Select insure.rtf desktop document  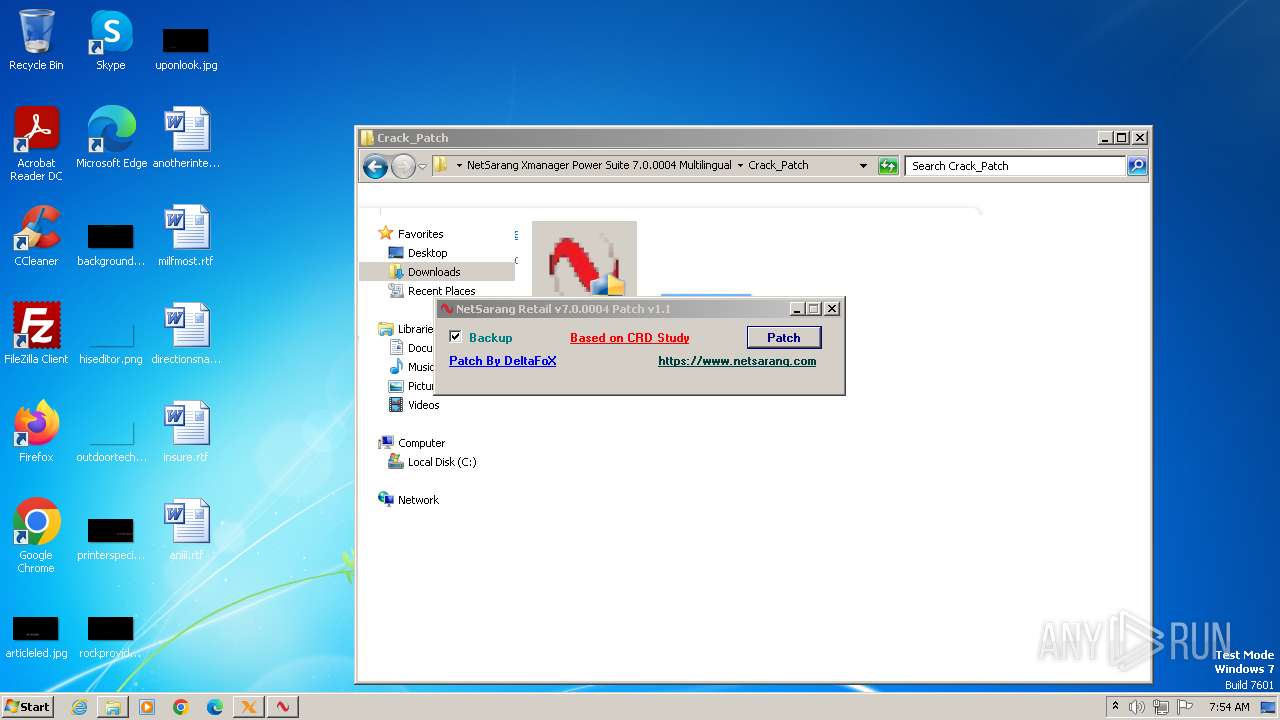tap(186, 432)
